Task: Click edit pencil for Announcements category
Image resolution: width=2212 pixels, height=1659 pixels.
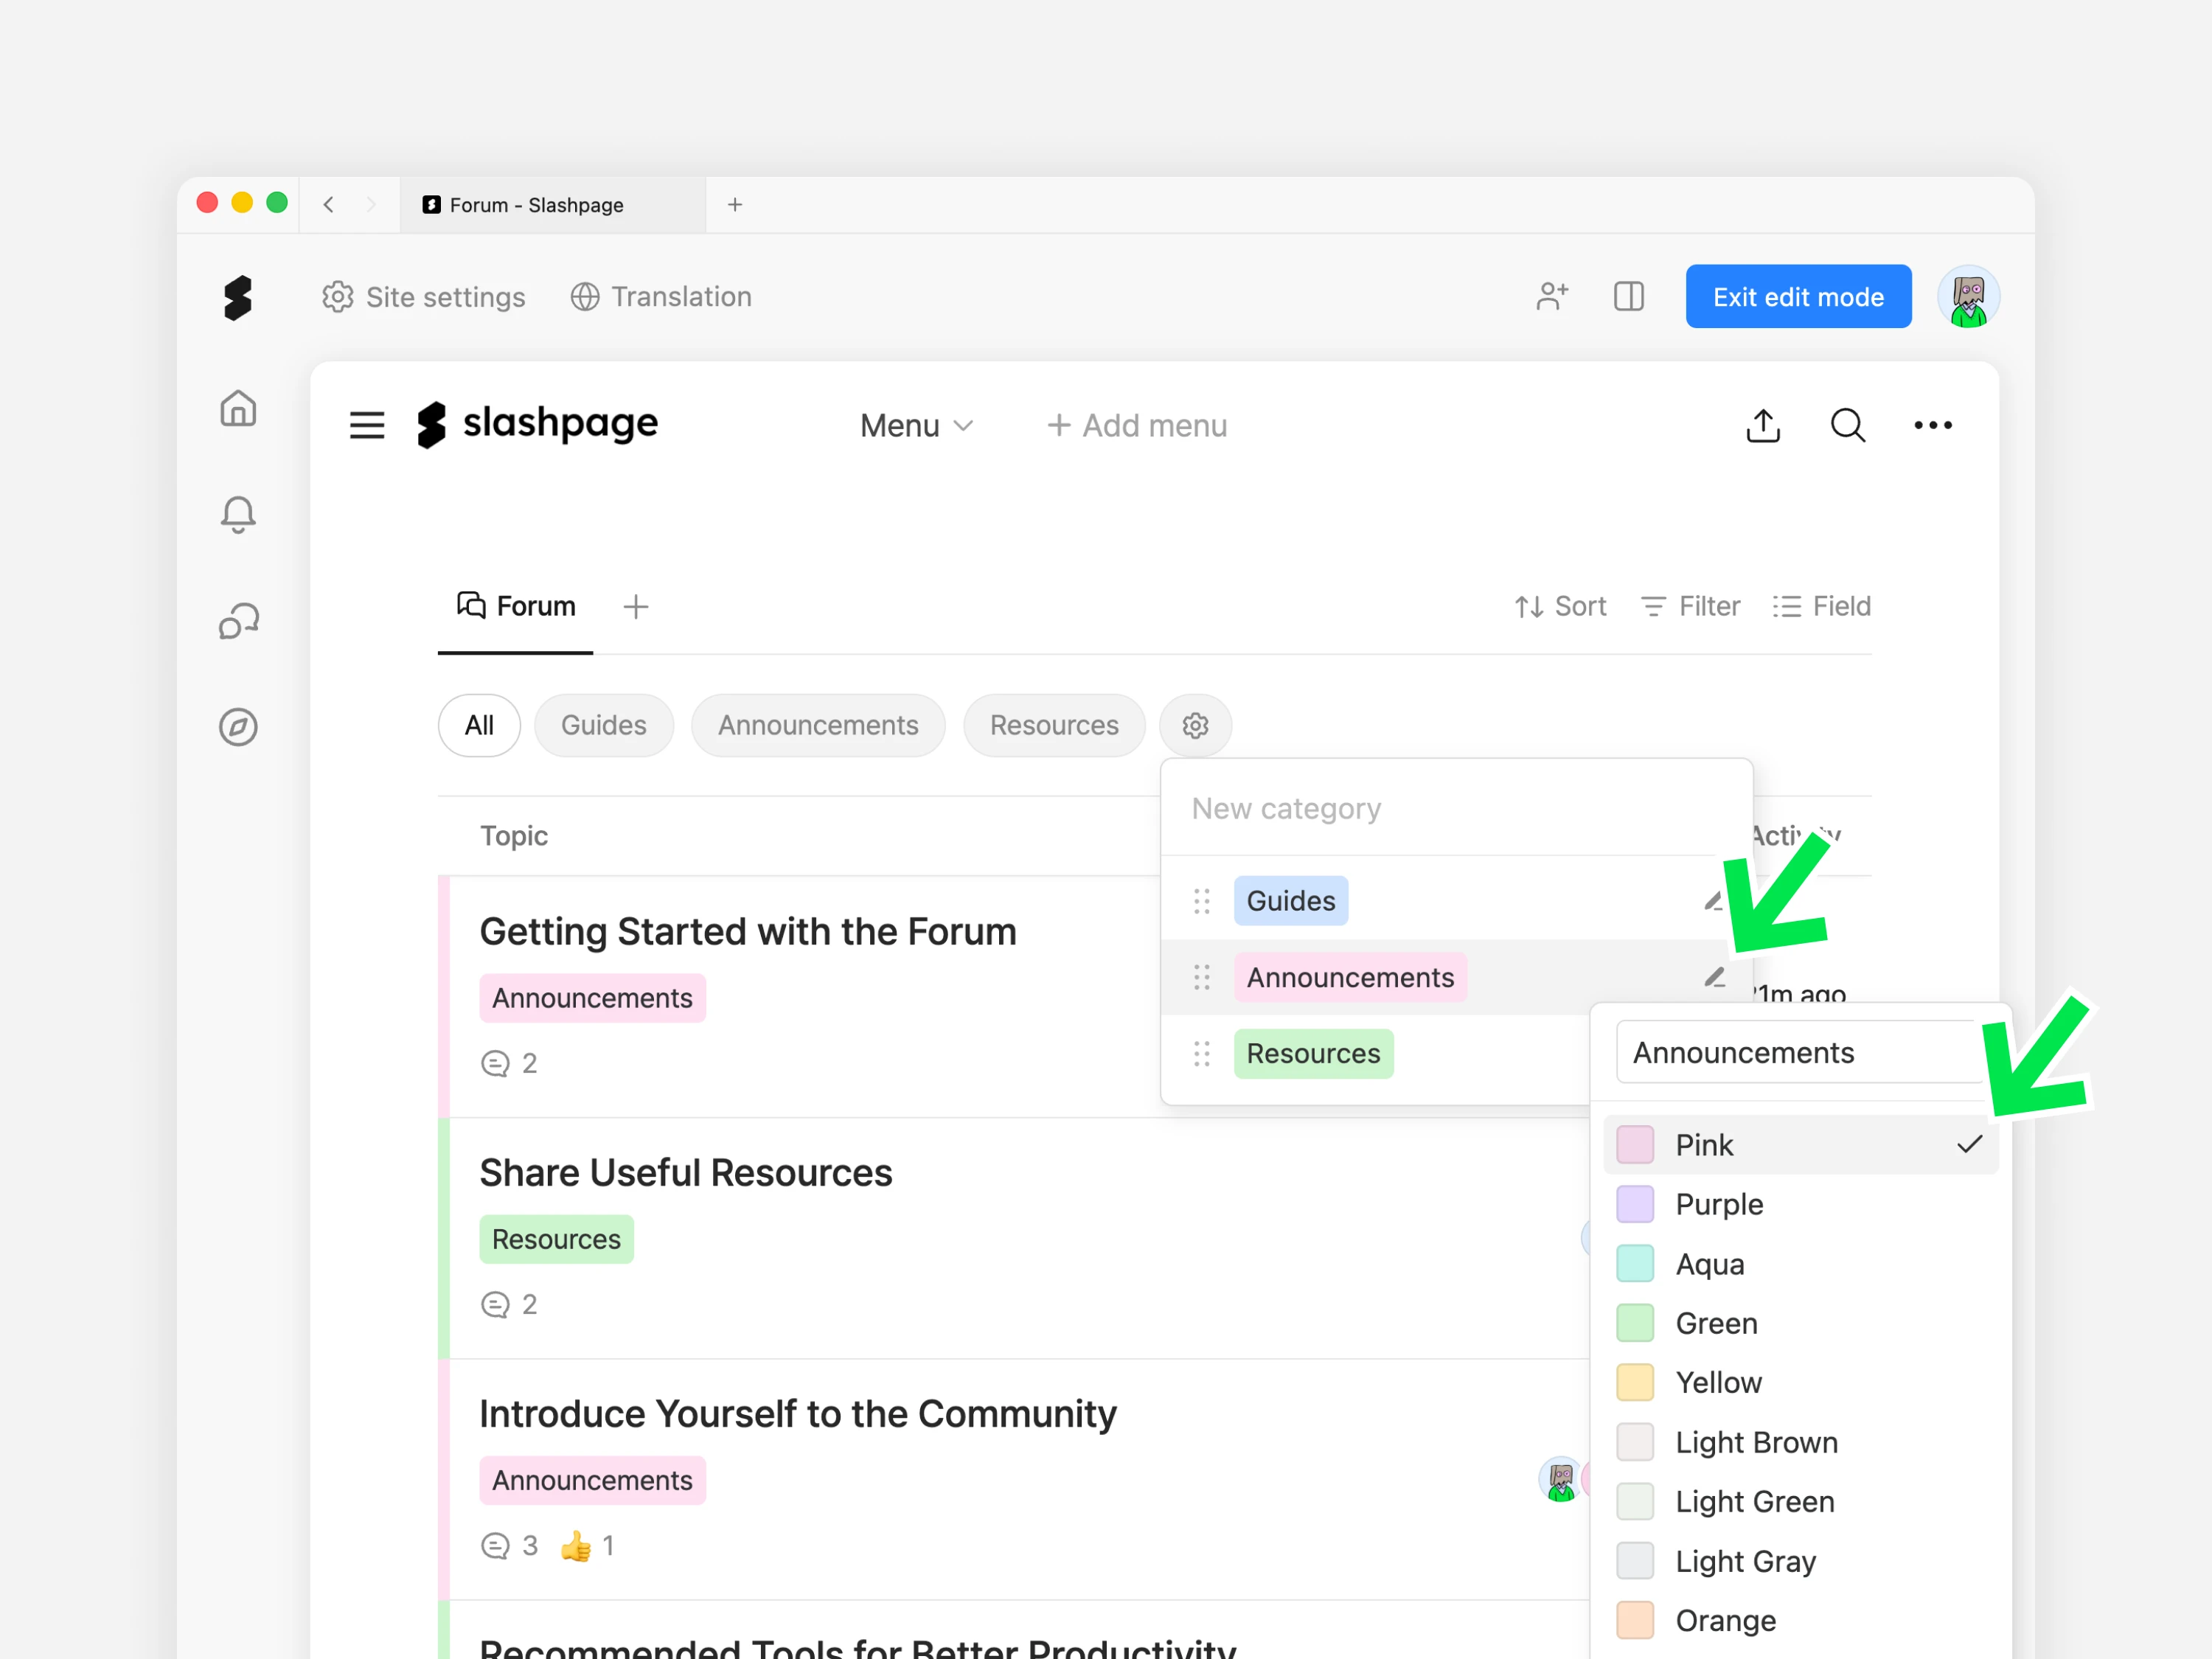Action: [1714, 977]
